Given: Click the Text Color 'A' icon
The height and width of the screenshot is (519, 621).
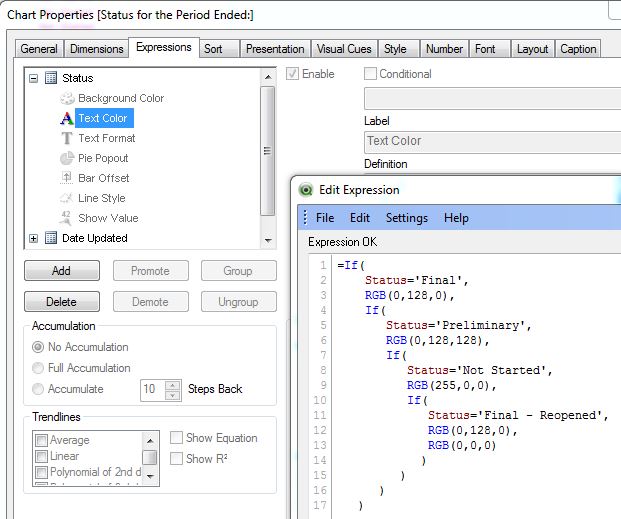Looking at the screenshot, I should pyautogui.click(x=67, y=118).
